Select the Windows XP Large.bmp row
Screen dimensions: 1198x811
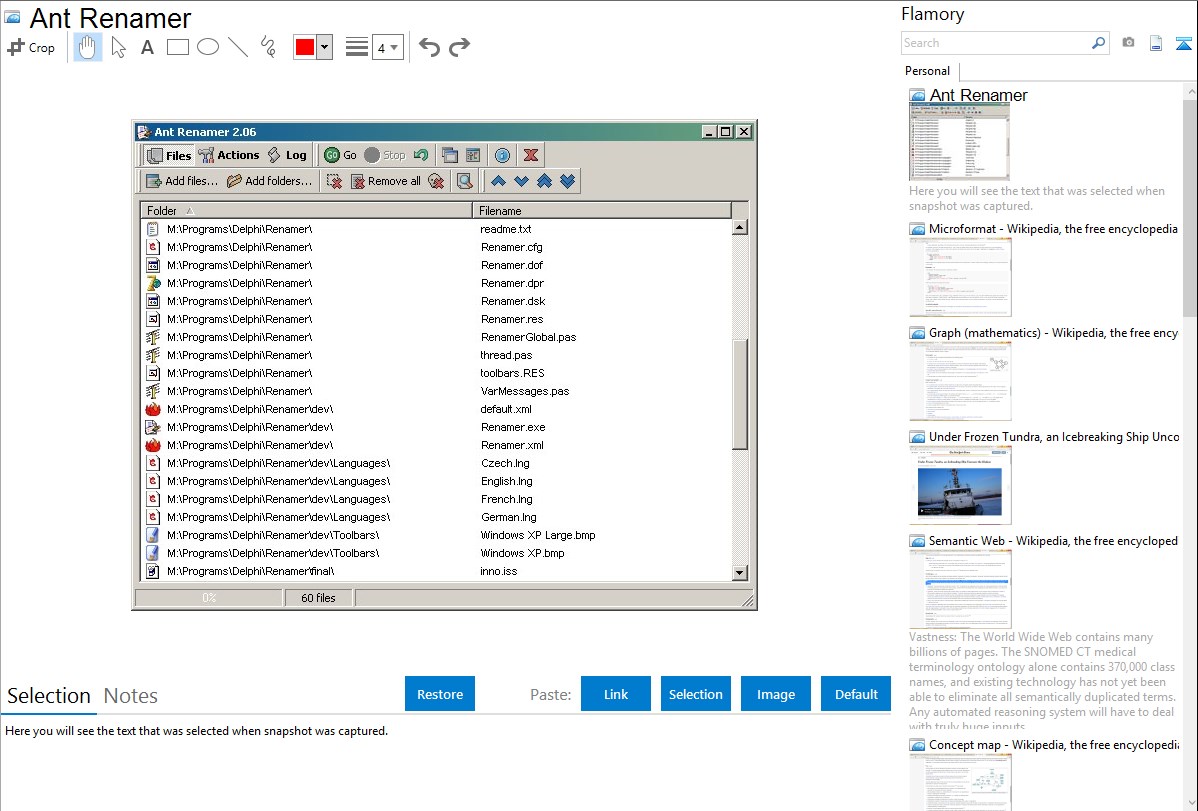tap(436, 535)
